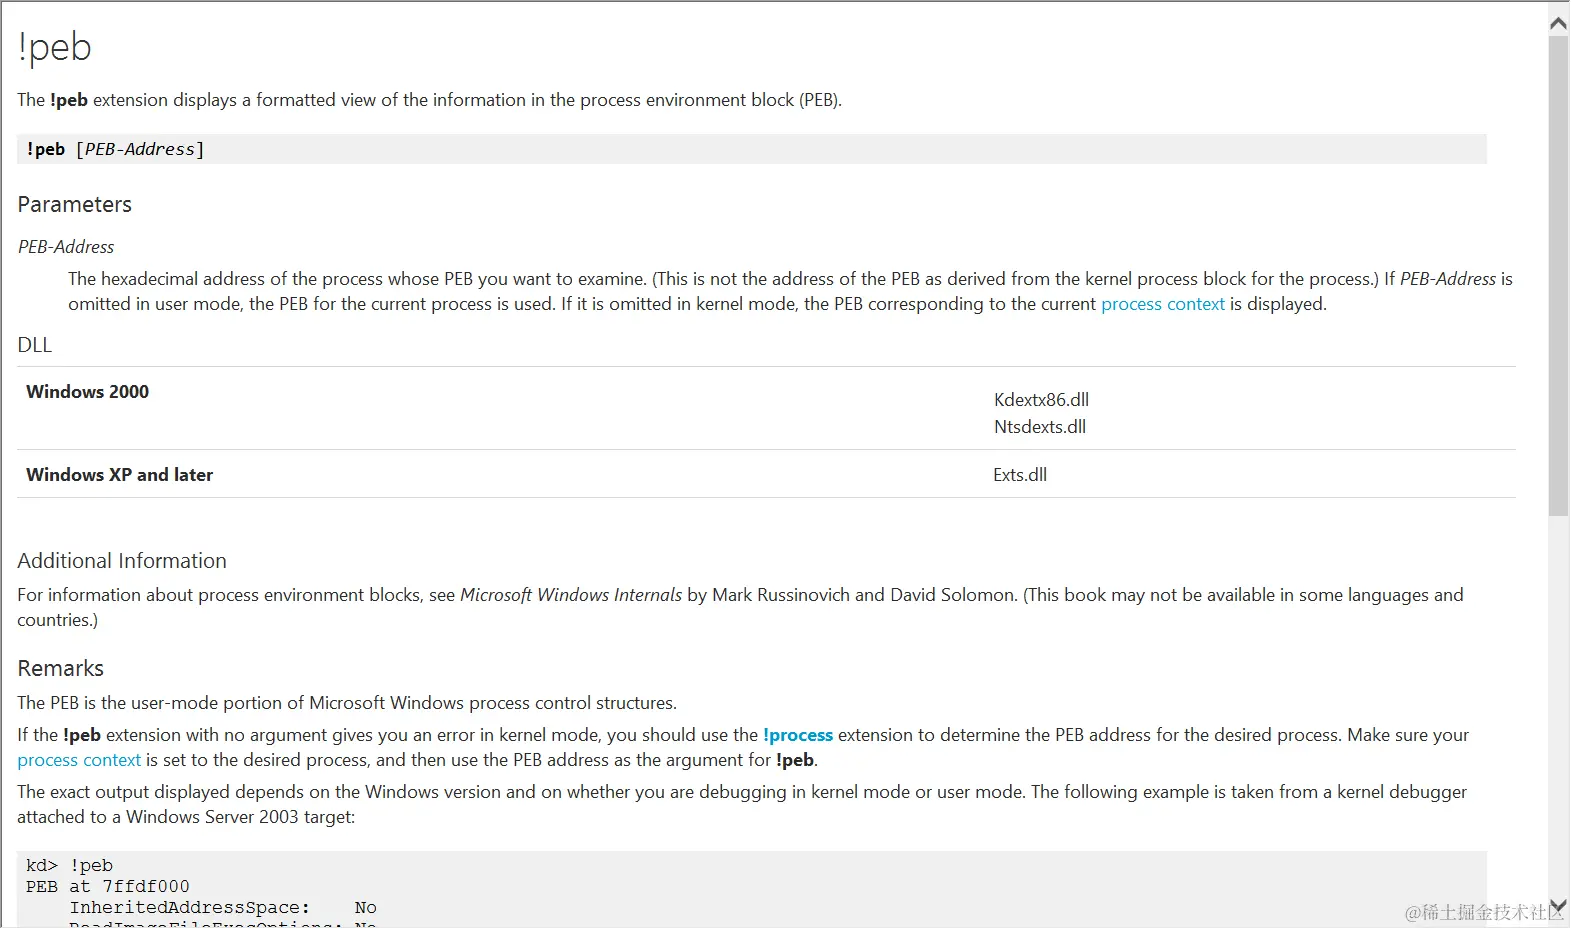Click the '!peb' page title
1571x929 pixels.
click(55, 47)
